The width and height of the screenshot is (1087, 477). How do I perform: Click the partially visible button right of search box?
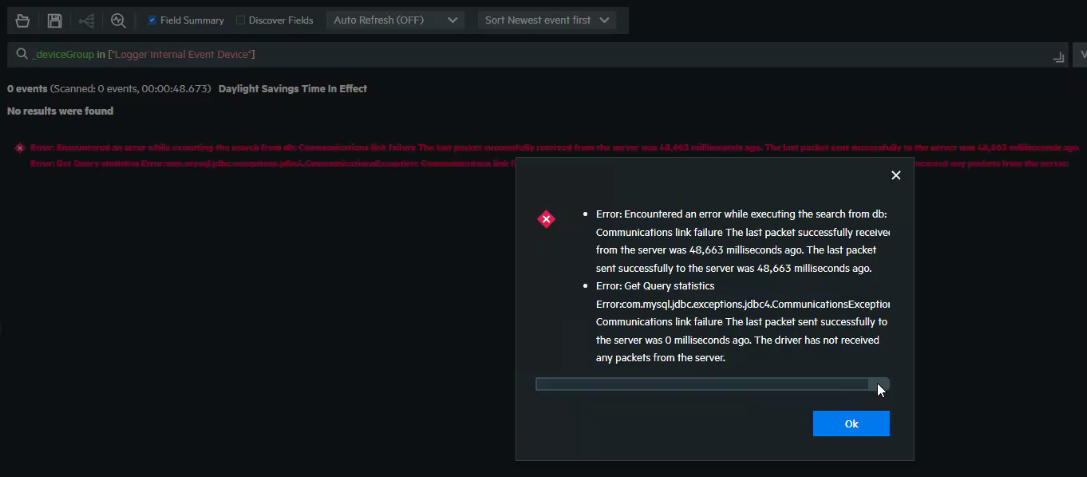click(x=1080, y=54)
